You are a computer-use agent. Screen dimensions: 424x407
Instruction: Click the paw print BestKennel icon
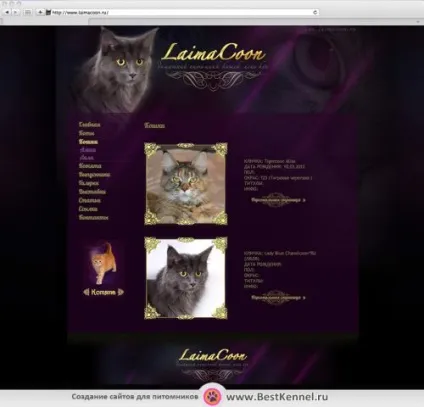pos(213,397)
